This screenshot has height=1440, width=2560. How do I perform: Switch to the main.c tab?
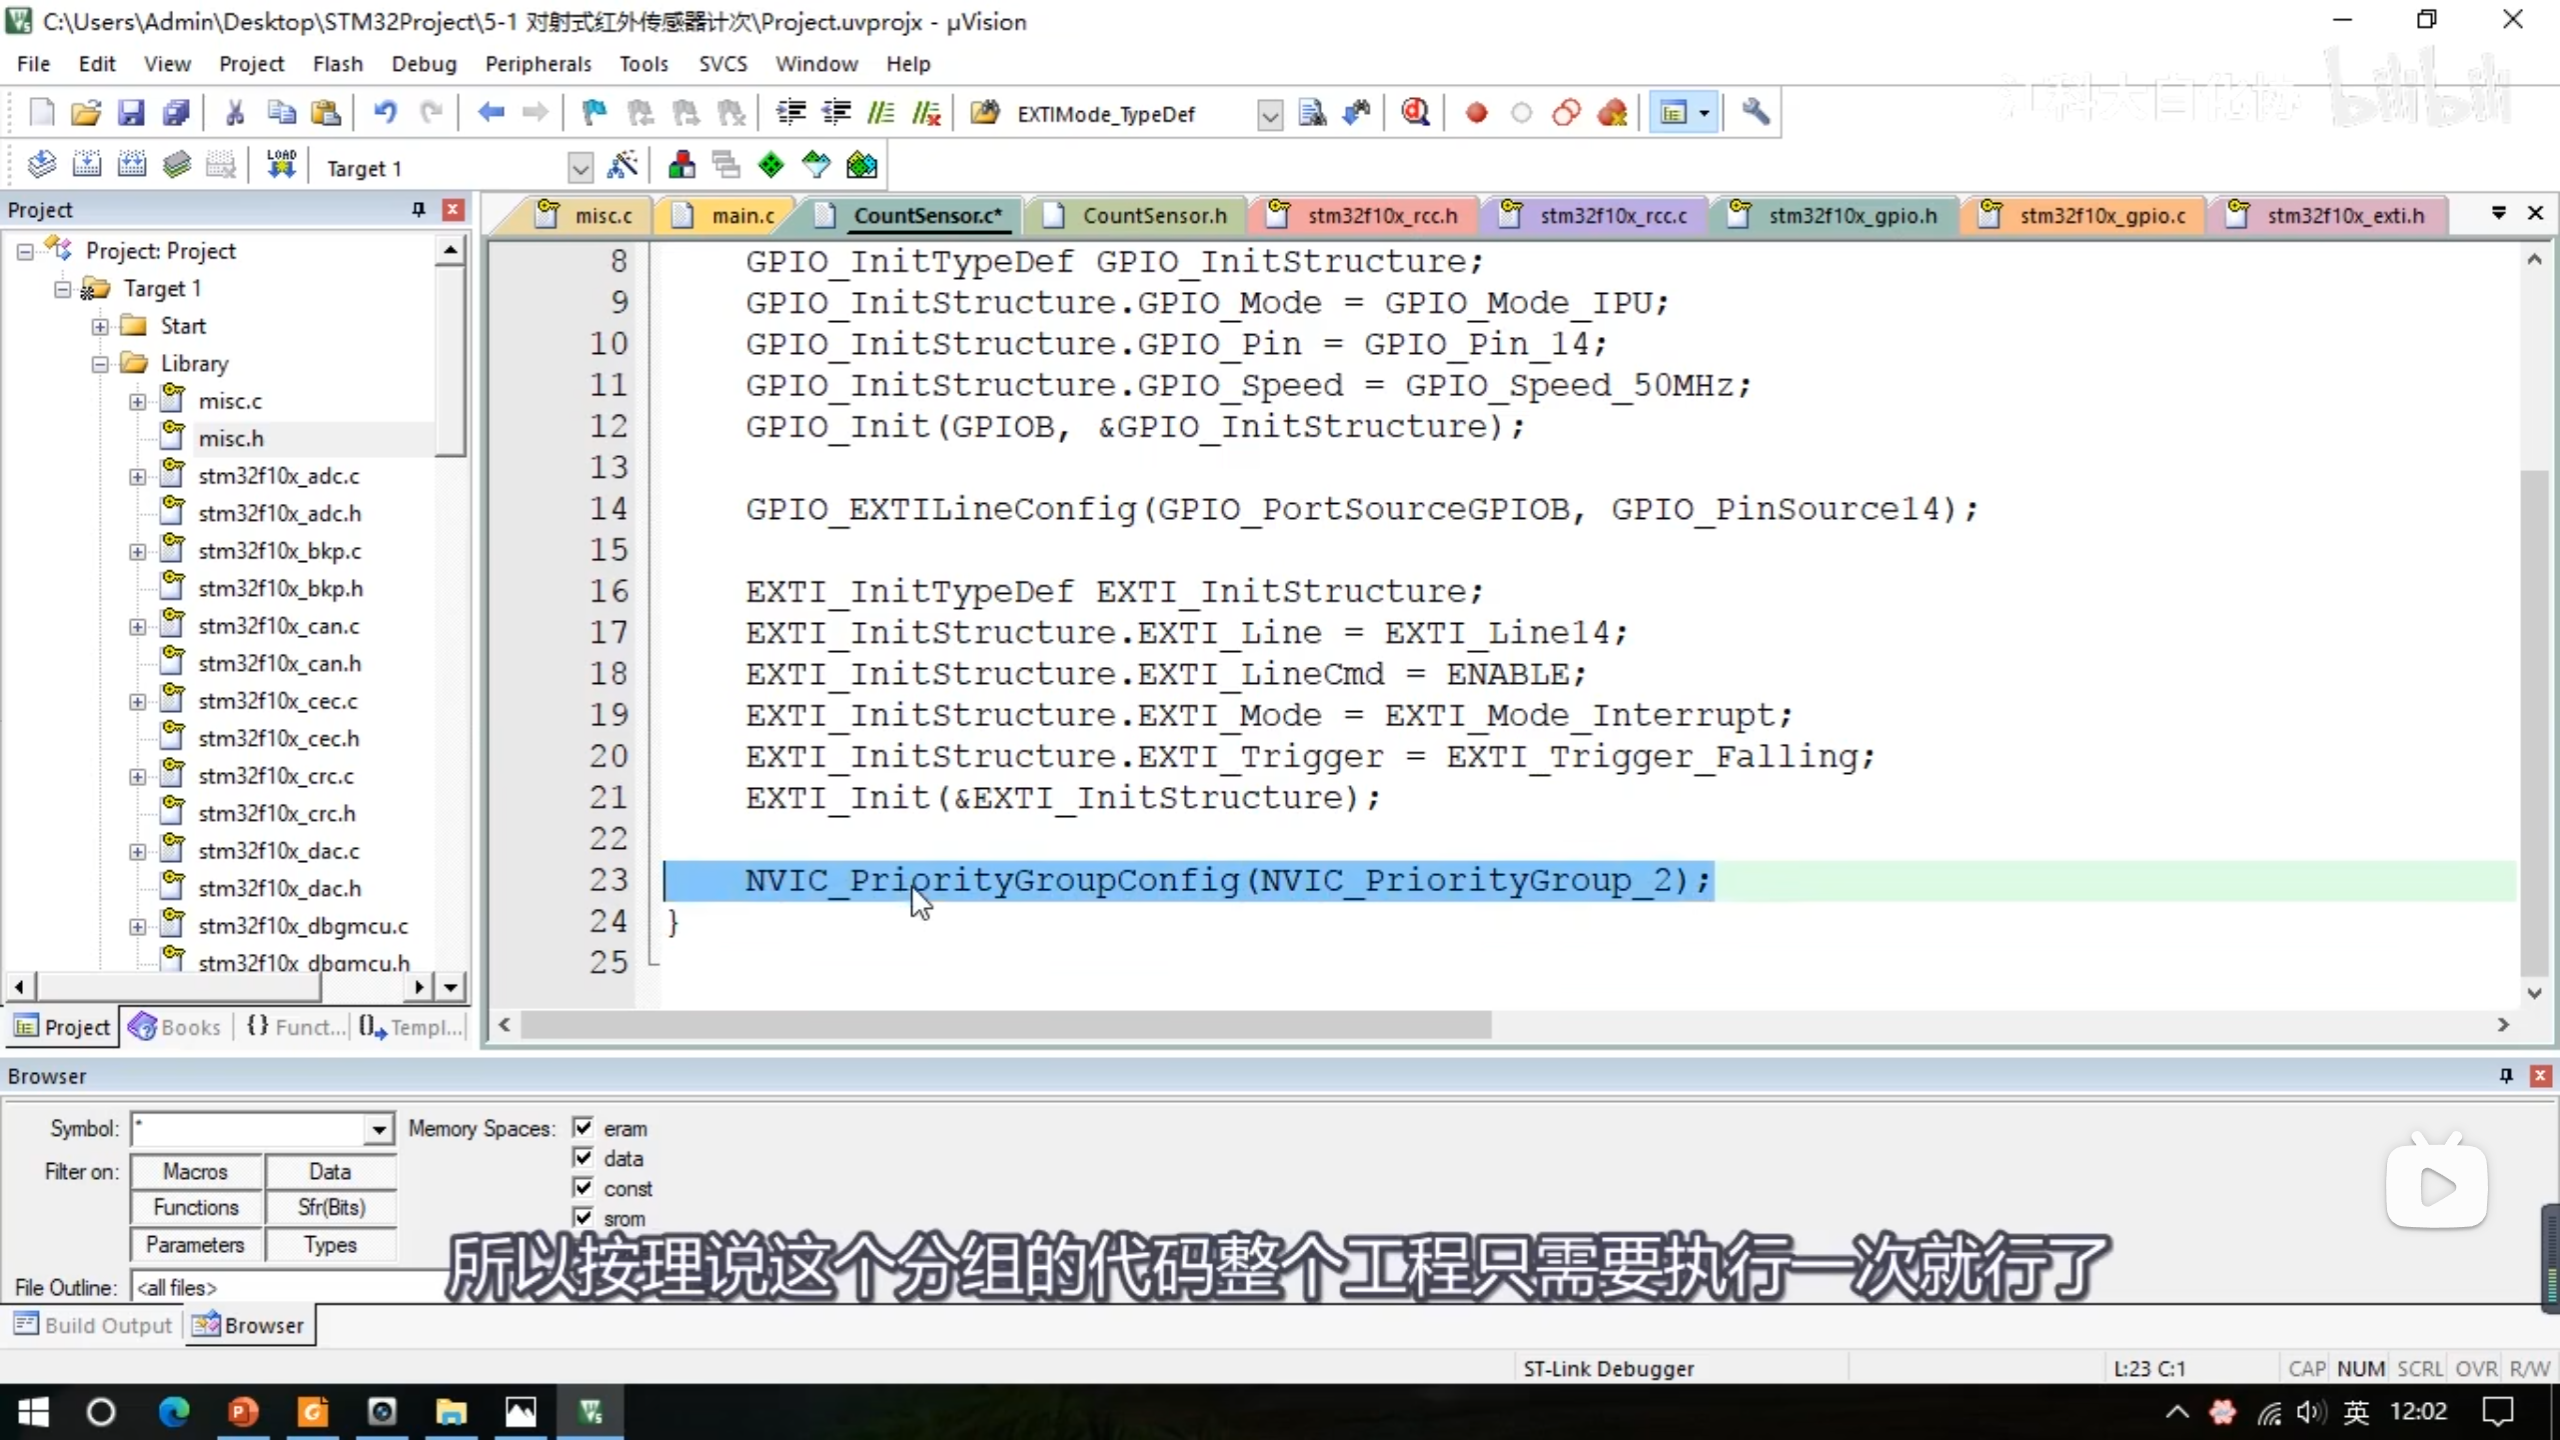tap(742, 216)
